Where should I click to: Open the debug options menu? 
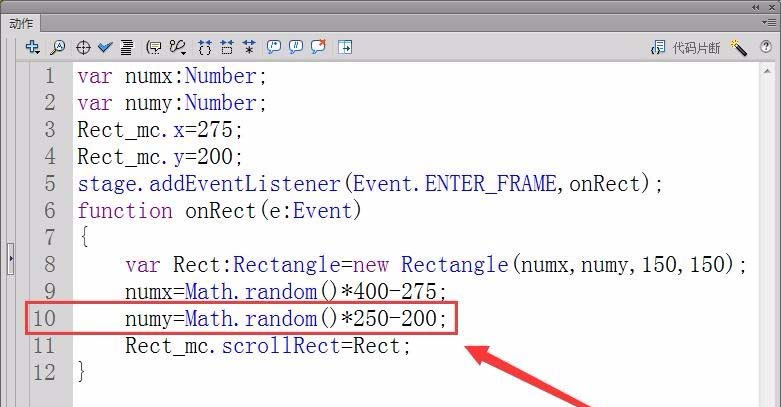click(177, 47)
